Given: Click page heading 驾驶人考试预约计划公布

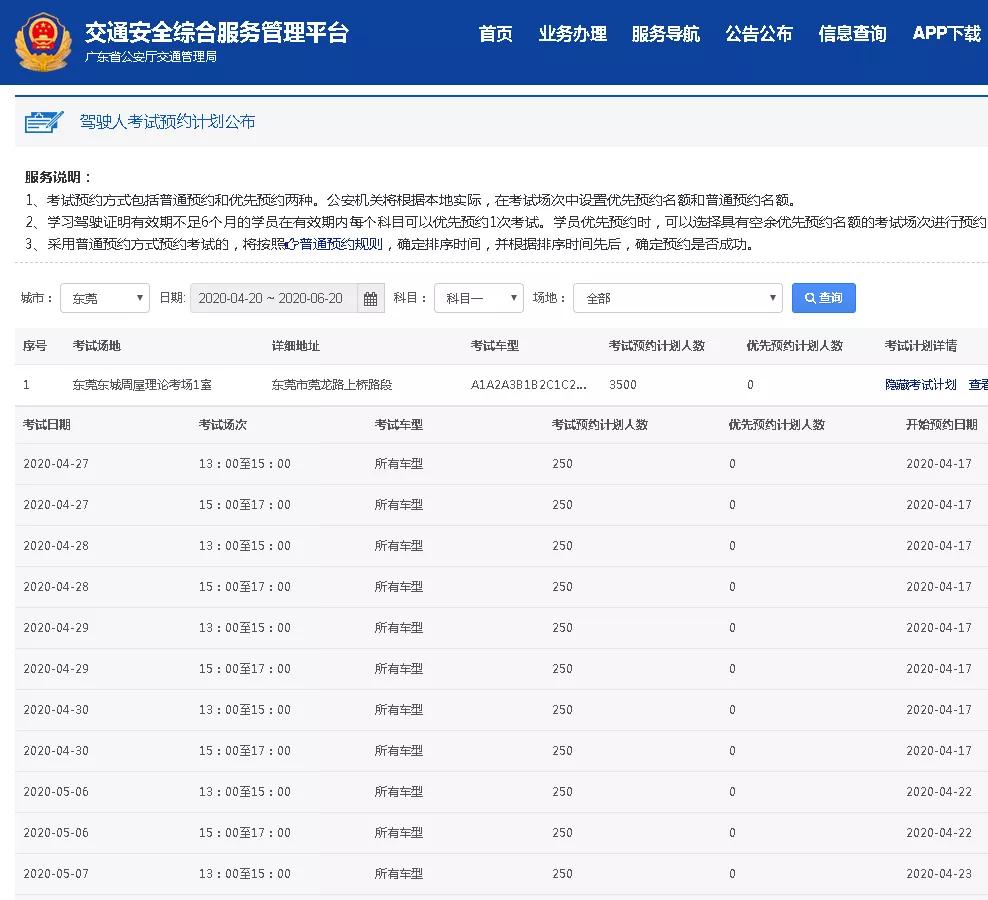Looking at the screenshot, I should [167, 121].
